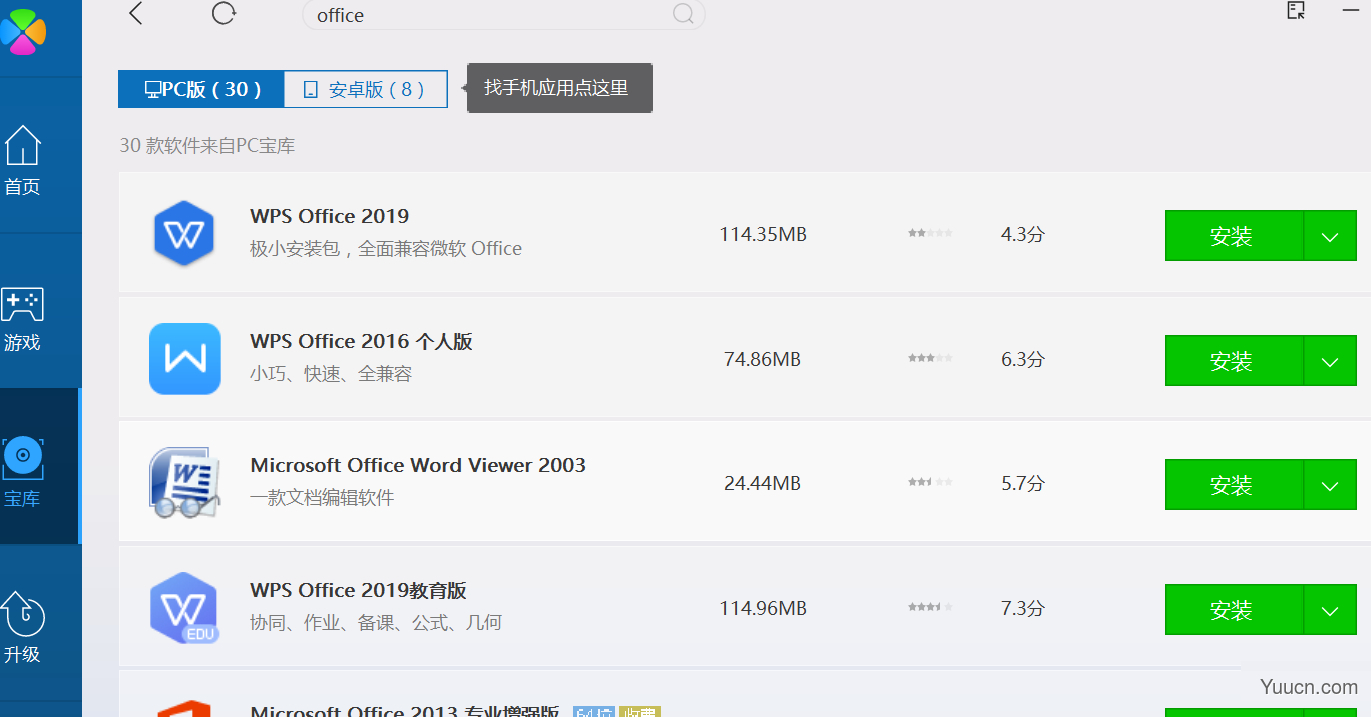Install Microsoft Office Word Viewer 2003
1371x717 pixels.
(x=1234, y=485)
